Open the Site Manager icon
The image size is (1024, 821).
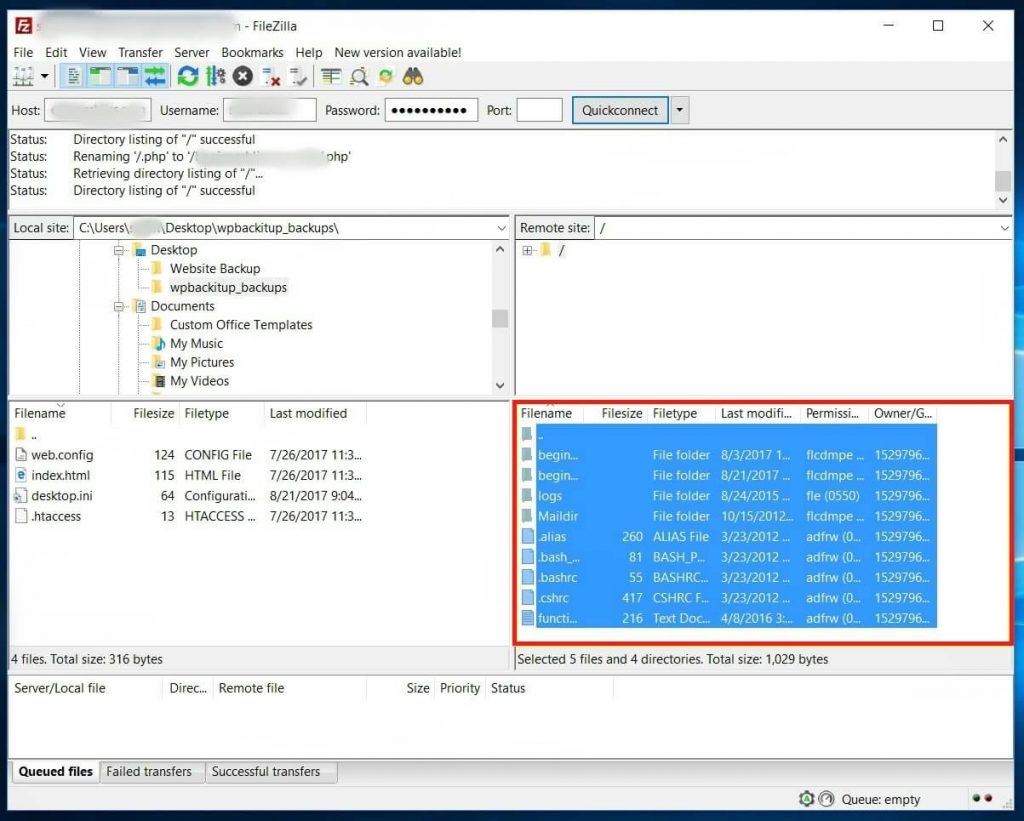23,77
